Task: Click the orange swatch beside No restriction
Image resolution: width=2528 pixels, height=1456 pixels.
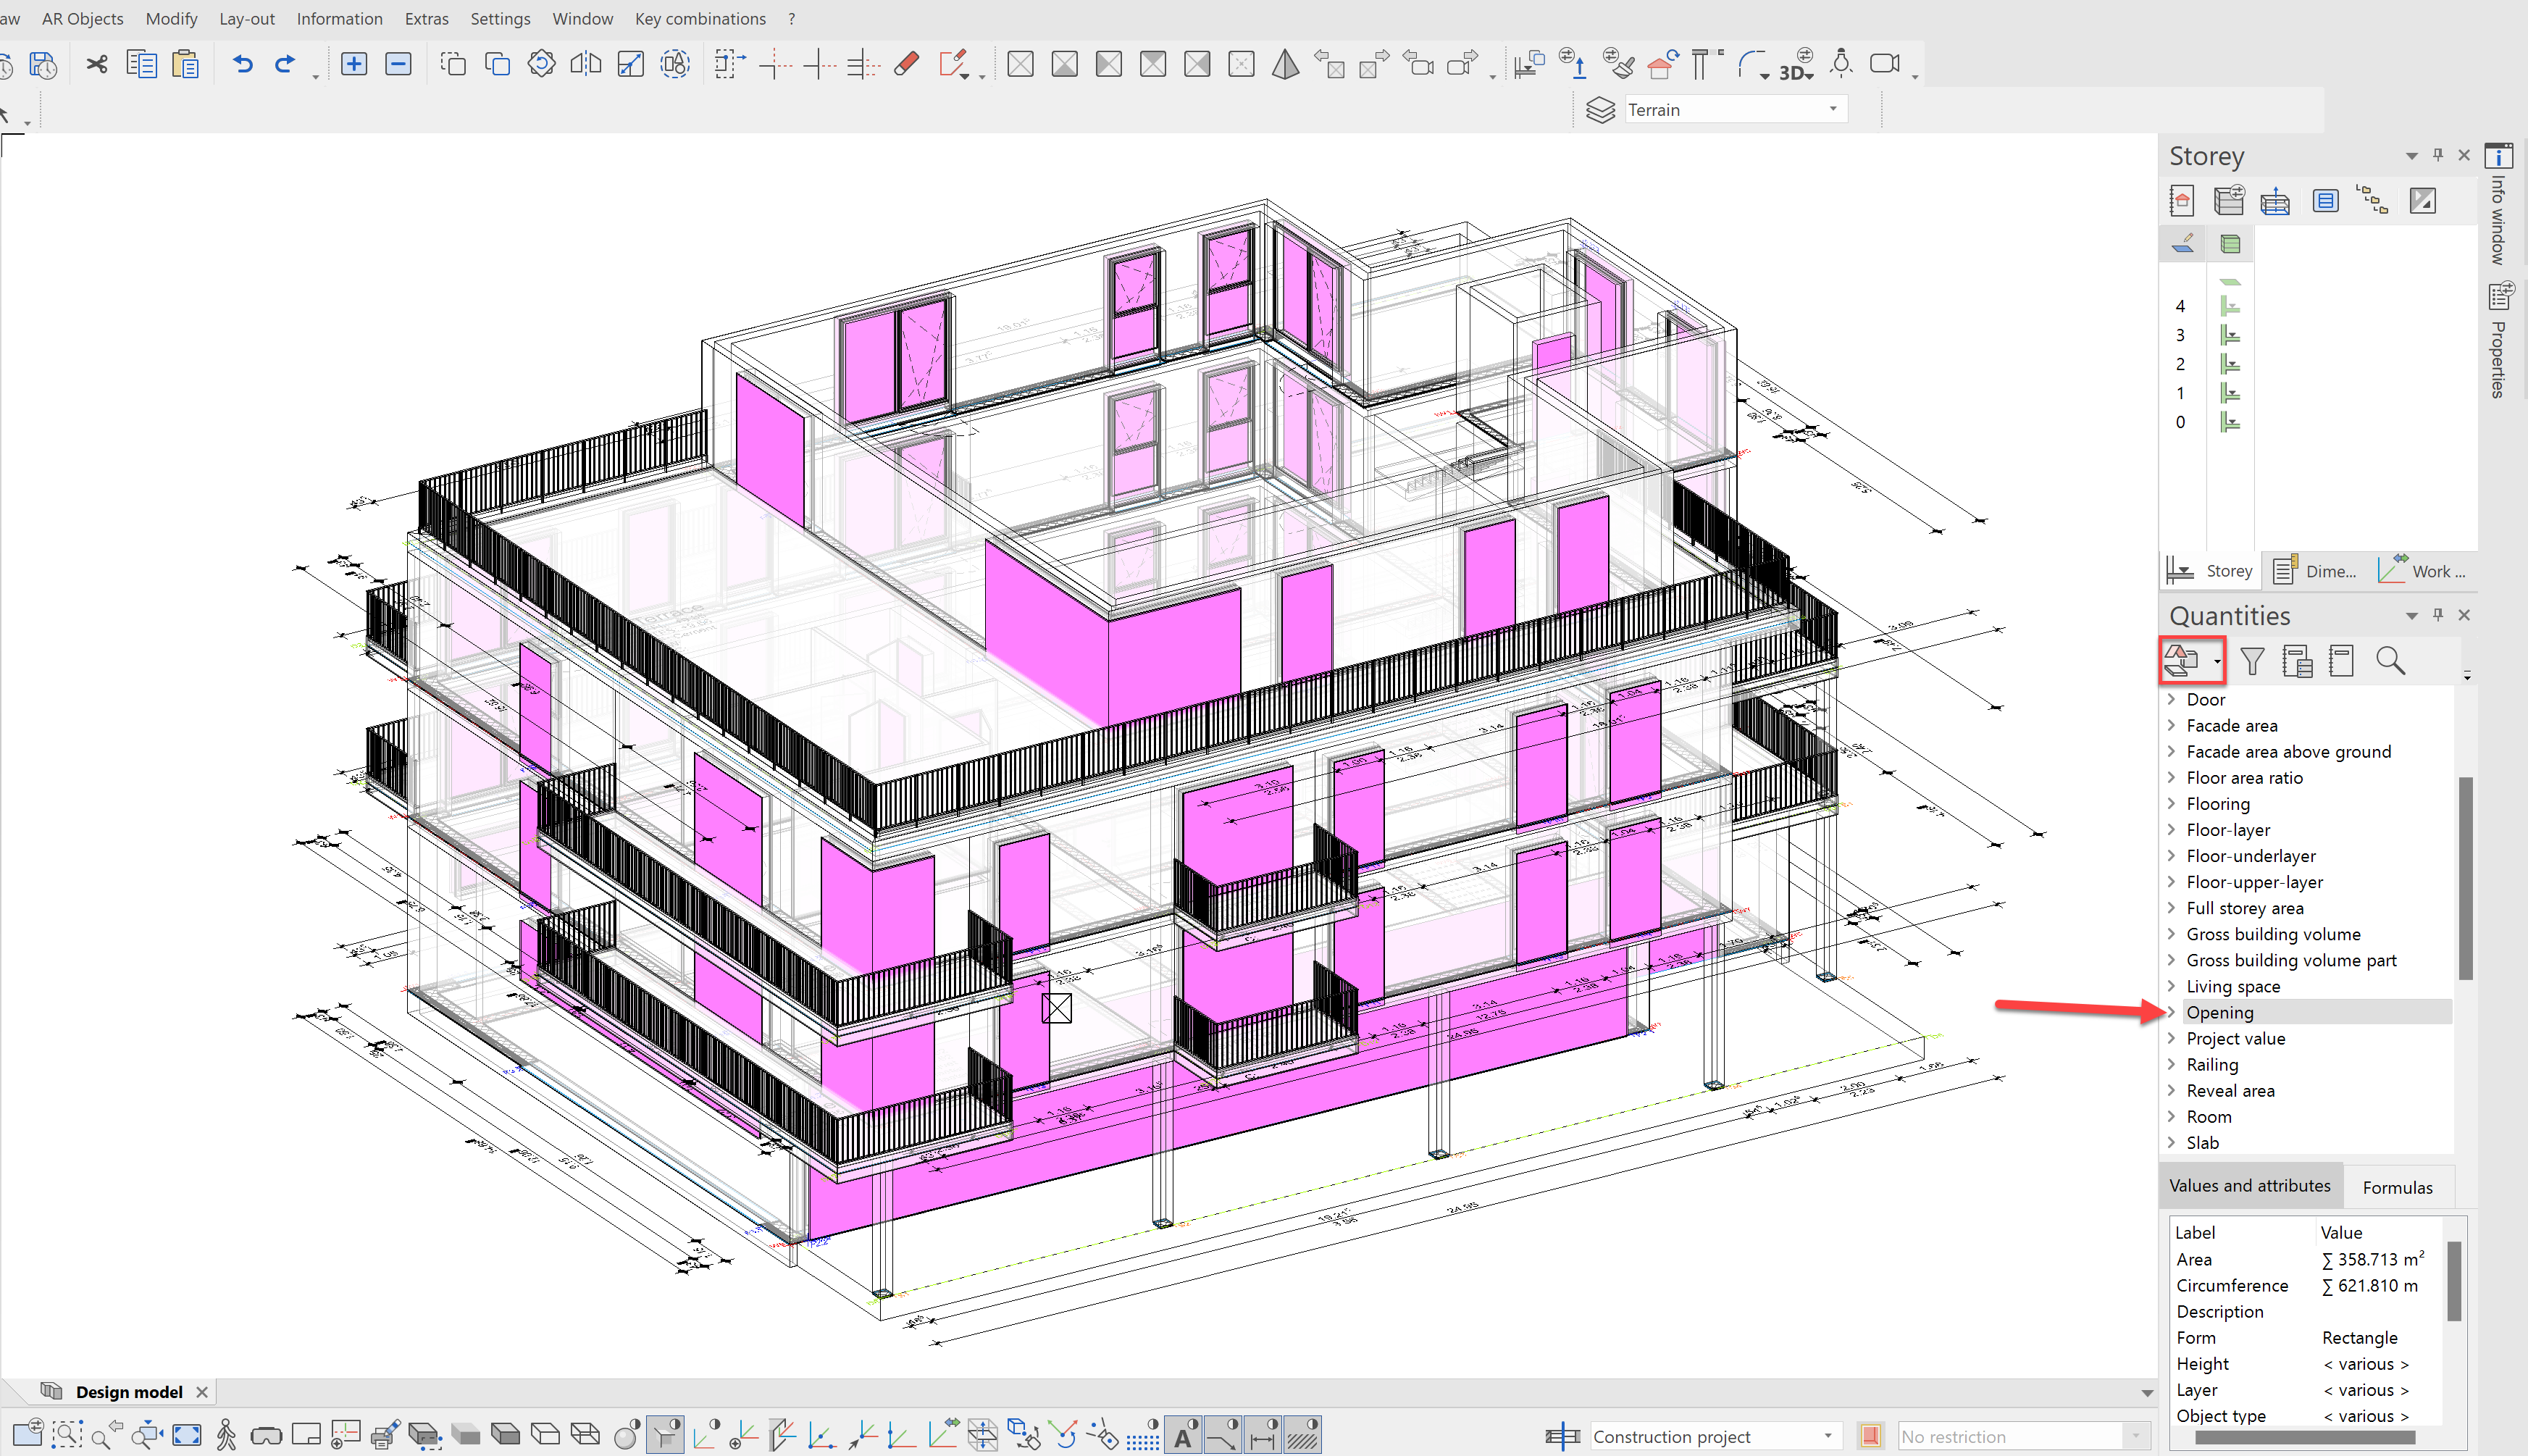Action: click(x=1870, y=1436)
